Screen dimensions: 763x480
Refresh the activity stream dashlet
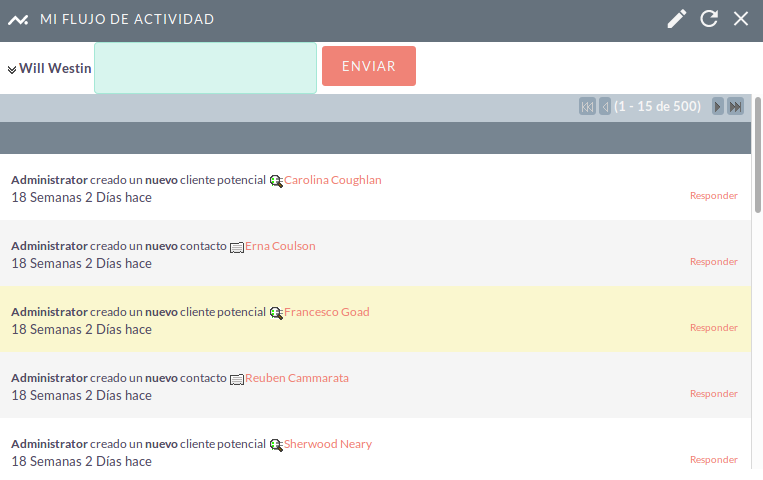[709, 19]
